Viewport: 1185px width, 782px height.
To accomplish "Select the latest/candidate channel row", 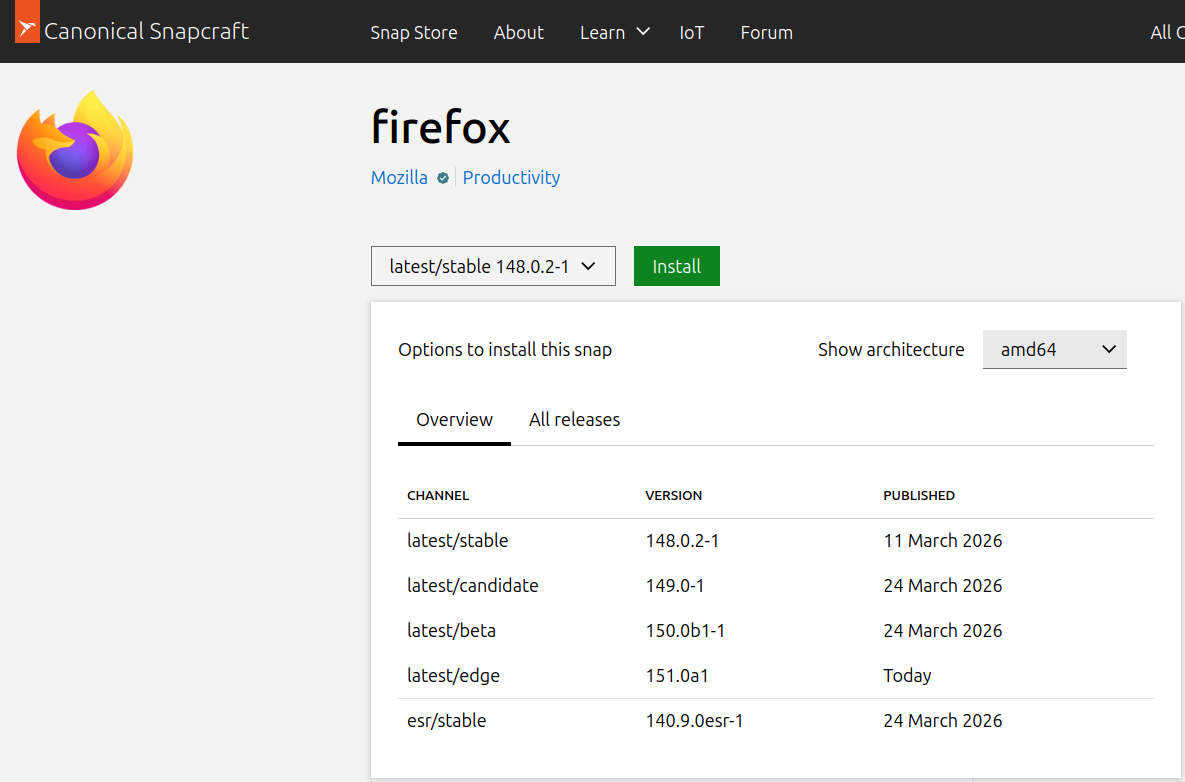I will 473,586.
